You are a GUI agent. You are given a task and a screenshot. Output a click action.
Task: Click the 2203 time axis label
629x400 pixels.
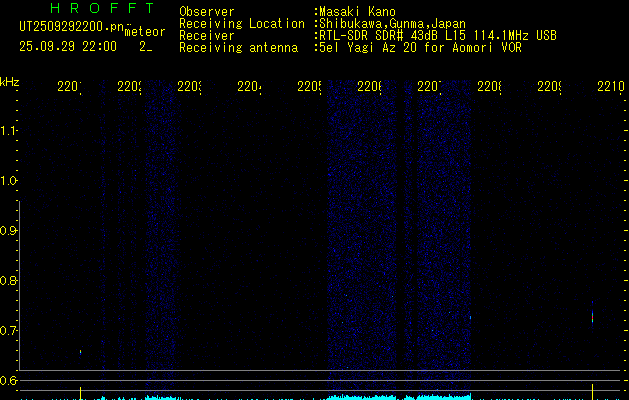point(189,86)
